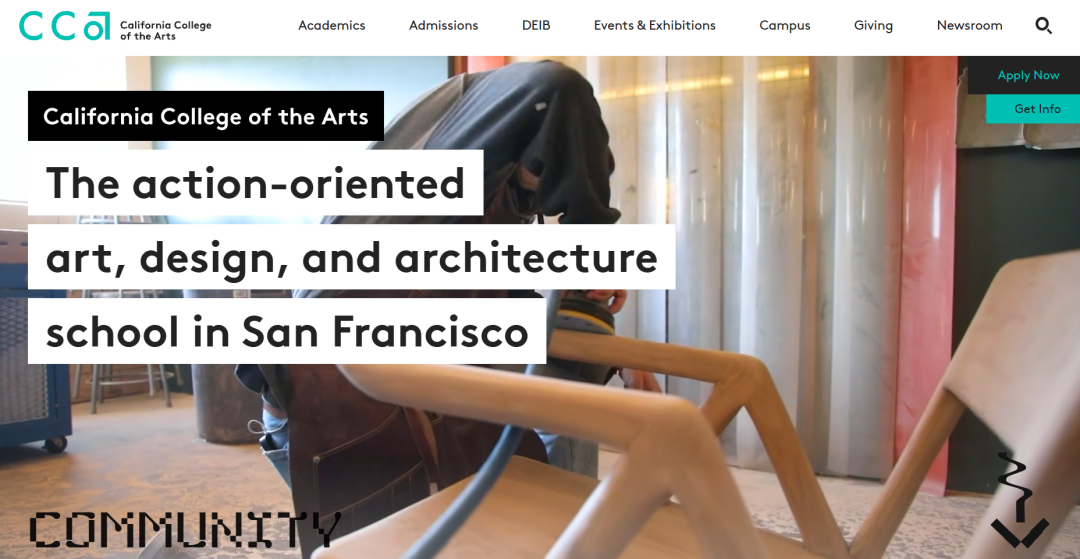Open the Academics menu

pyautogui.click(x=331, y=25)
